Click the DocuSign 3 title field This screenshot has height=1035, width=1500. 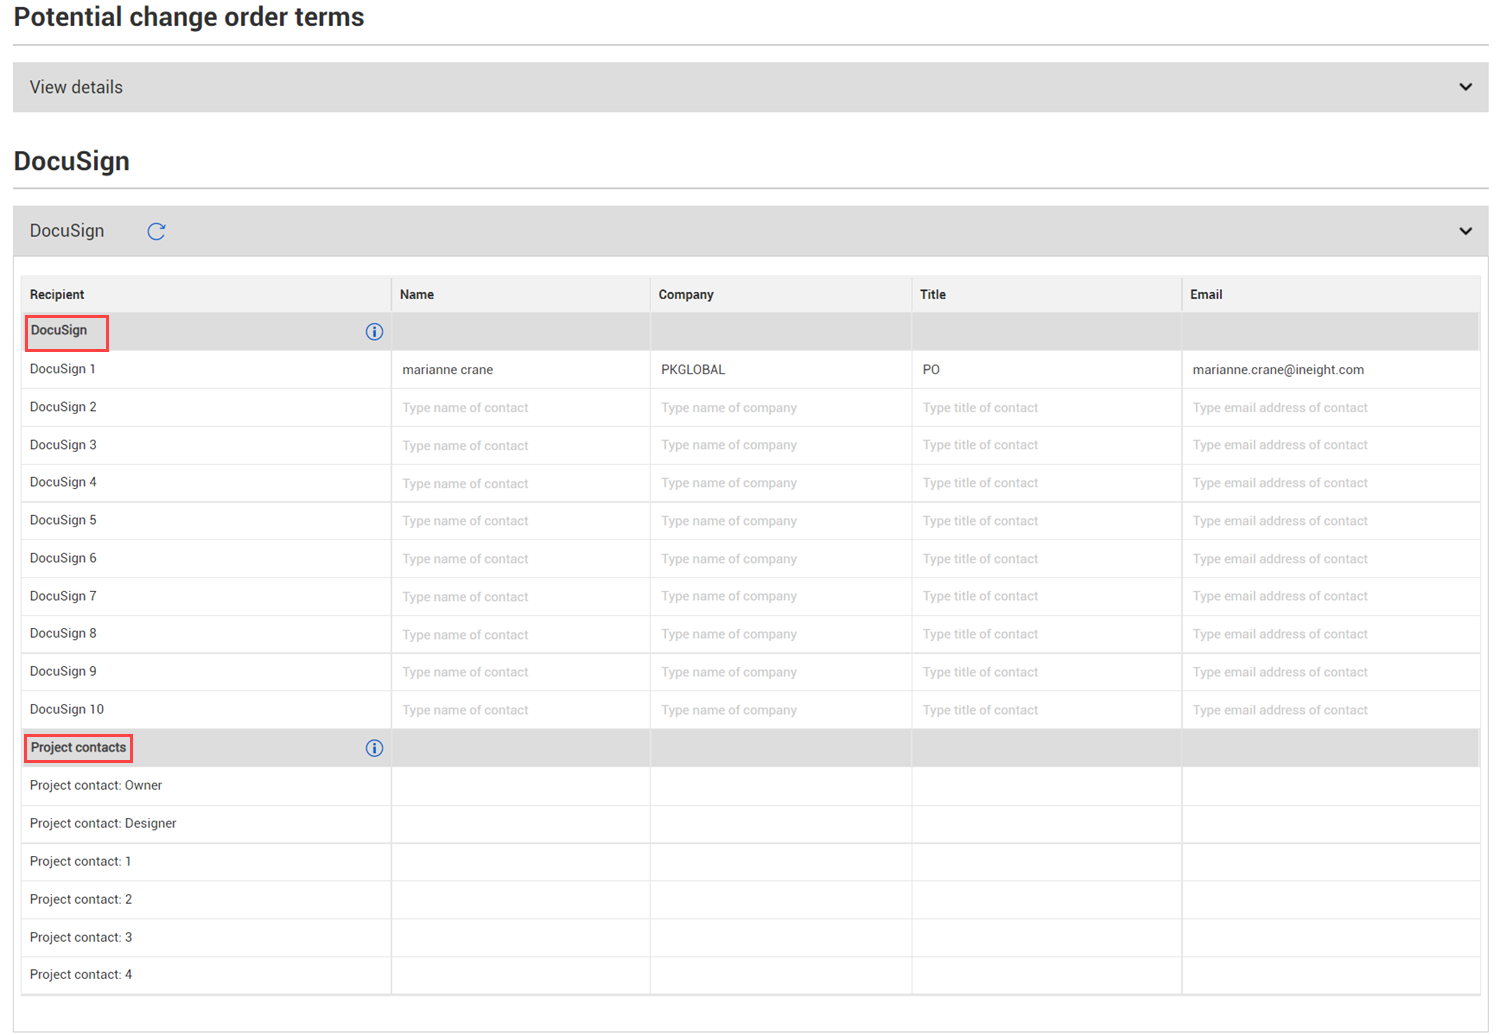[1047, 445]
